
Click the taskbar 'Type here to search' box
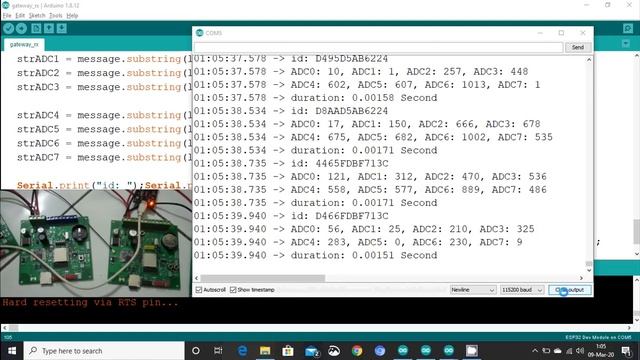(x=104, y=351)
